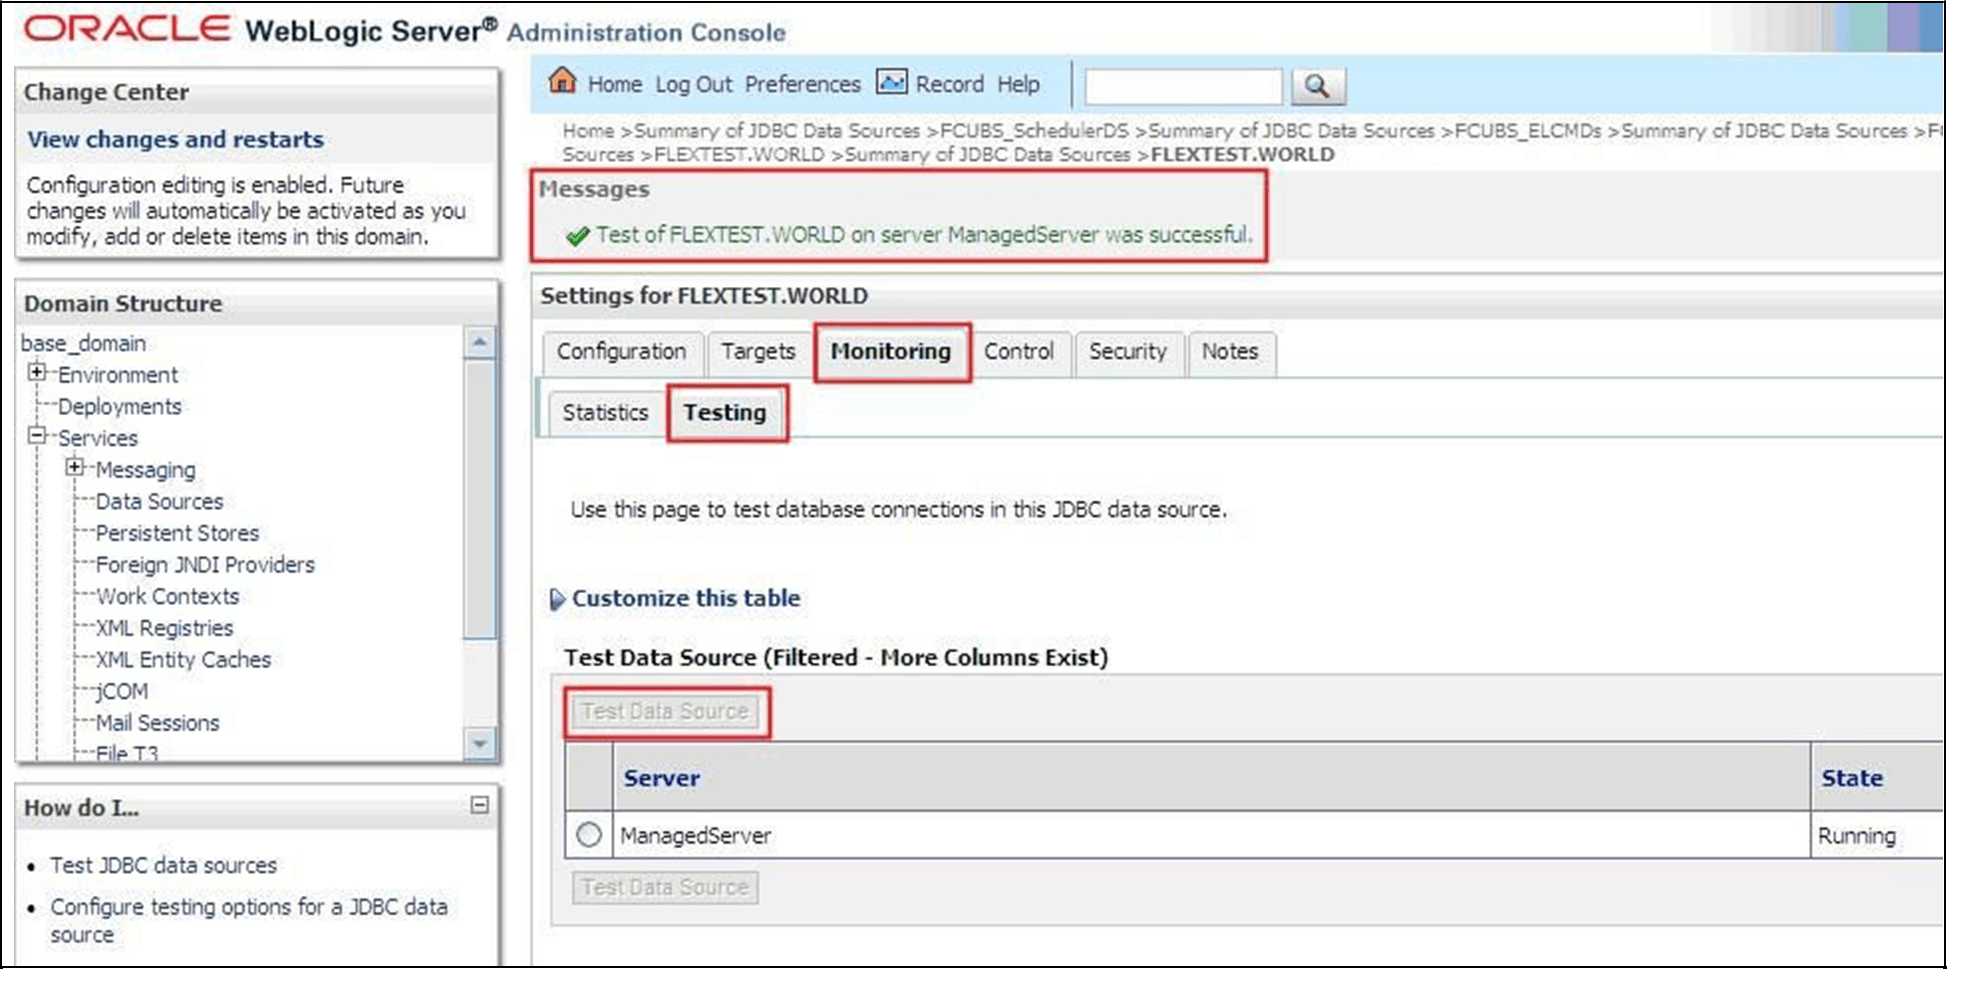
Task: Open base_domain in Domain Structure
Action: point(84,343)
